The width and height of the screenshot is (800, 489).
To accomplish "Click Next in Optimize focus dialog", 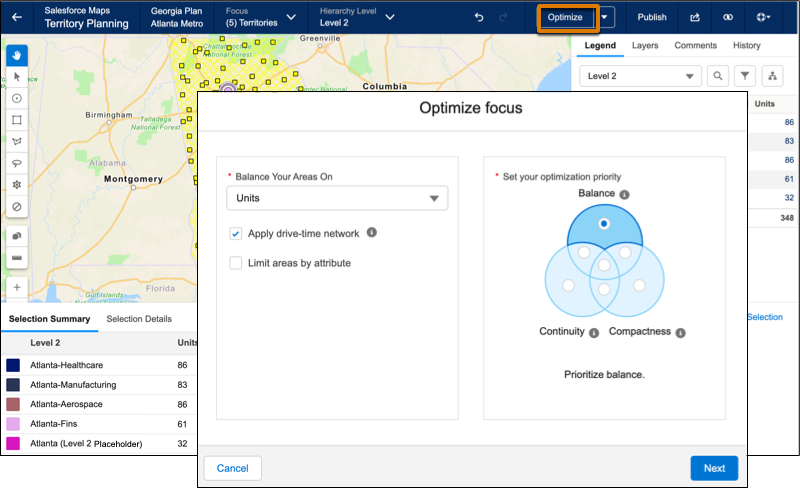I will coord(714,468).
